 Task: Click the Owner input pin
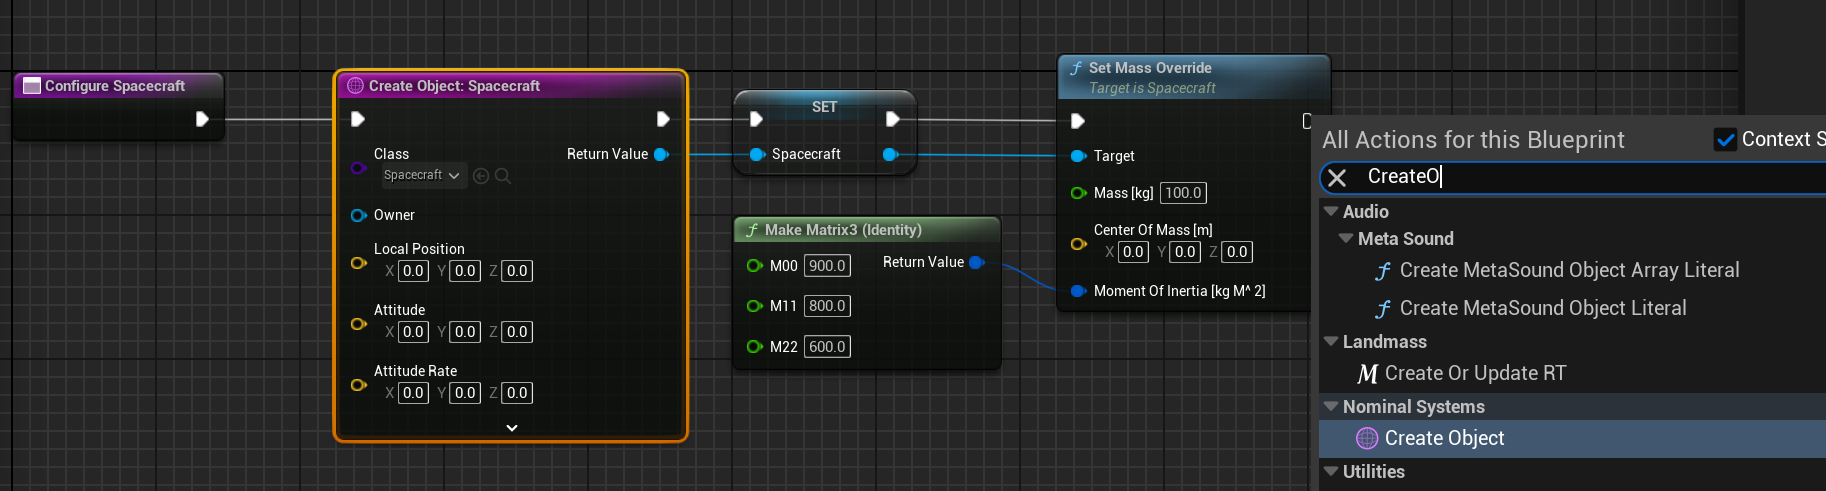point(358,215)
